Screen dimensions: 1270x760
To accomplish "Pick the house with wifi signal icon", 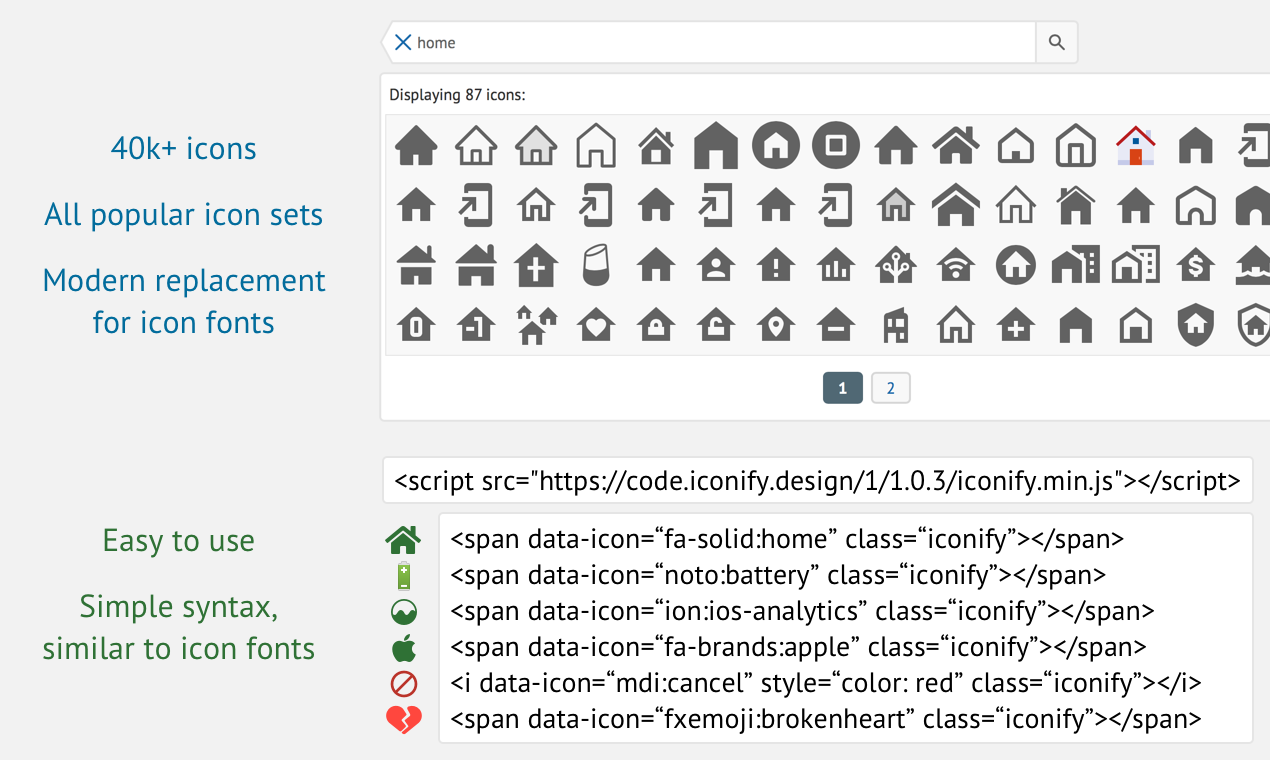I will (956, 266).
